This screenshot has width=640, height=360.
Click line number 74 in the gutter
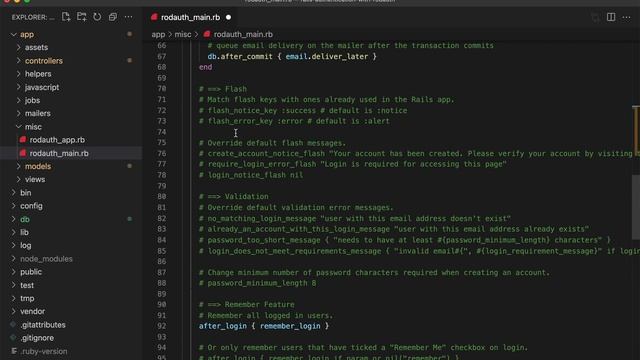[162, 132]
